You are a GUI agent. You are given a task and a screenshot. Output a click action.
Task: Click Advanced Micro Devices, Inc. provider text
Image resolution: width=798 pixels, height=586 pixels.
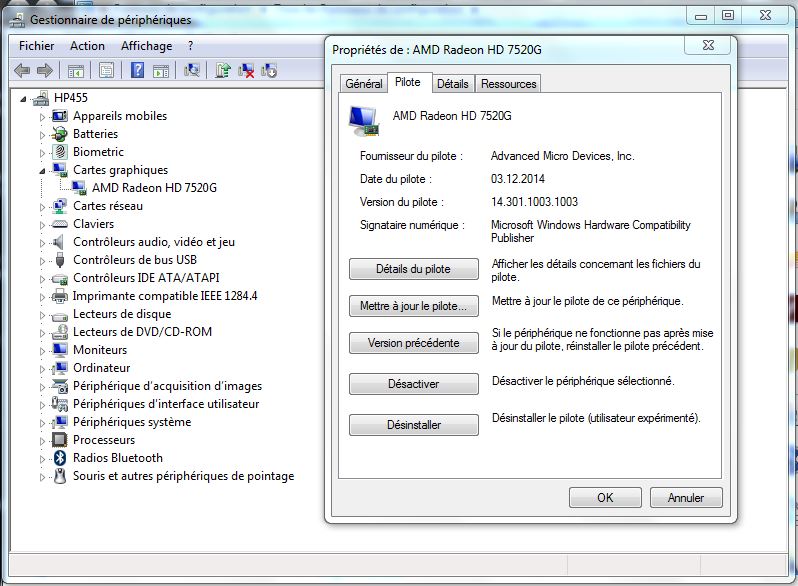562,156
